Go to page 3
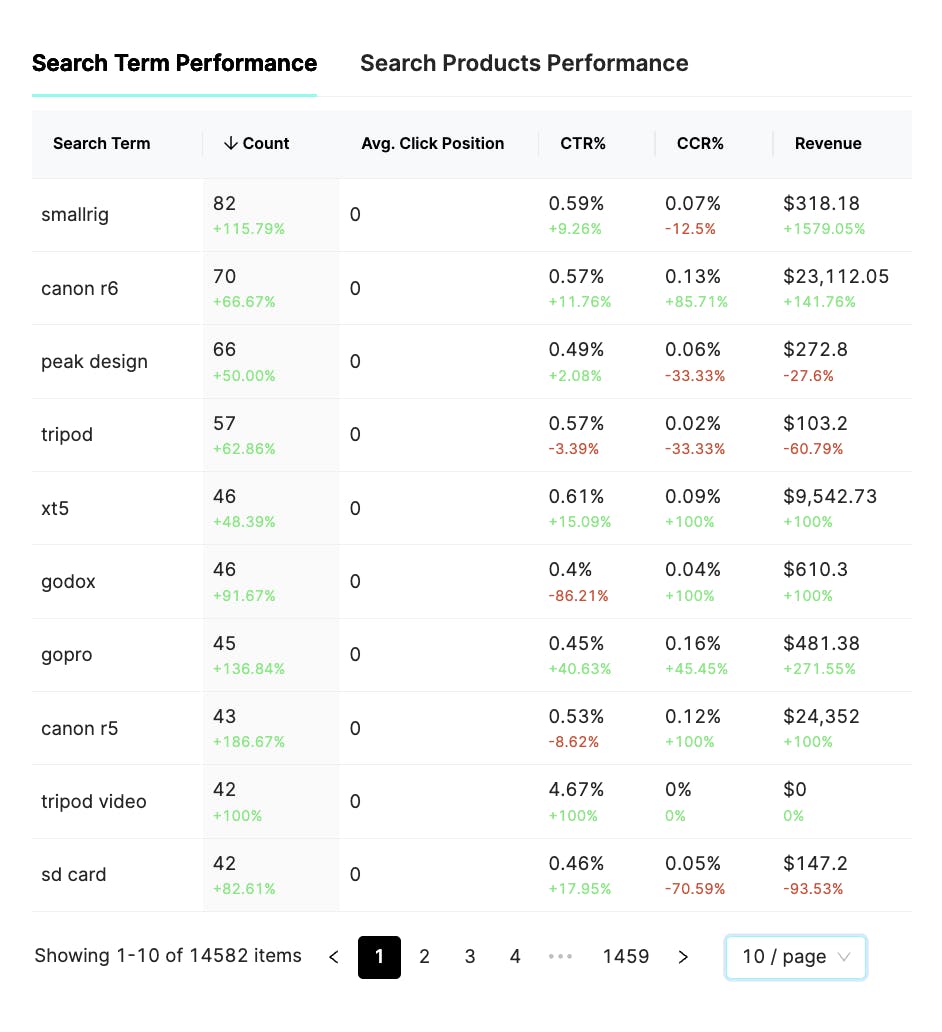 [x=470, y=957]
